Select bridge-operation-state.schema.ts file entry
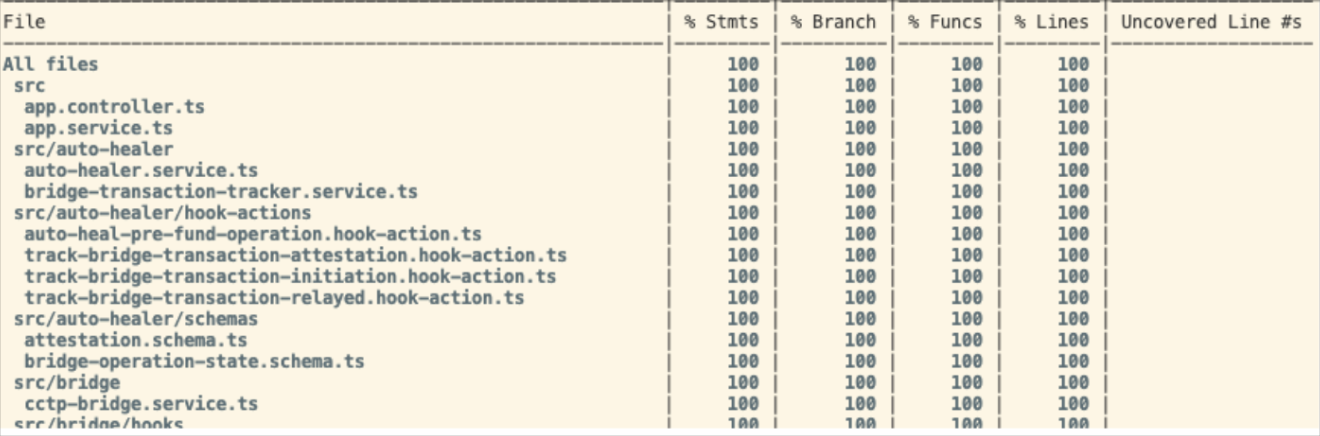Image resolution: width=1320 pixels, height=436 pixels. [x=194, y=362]
